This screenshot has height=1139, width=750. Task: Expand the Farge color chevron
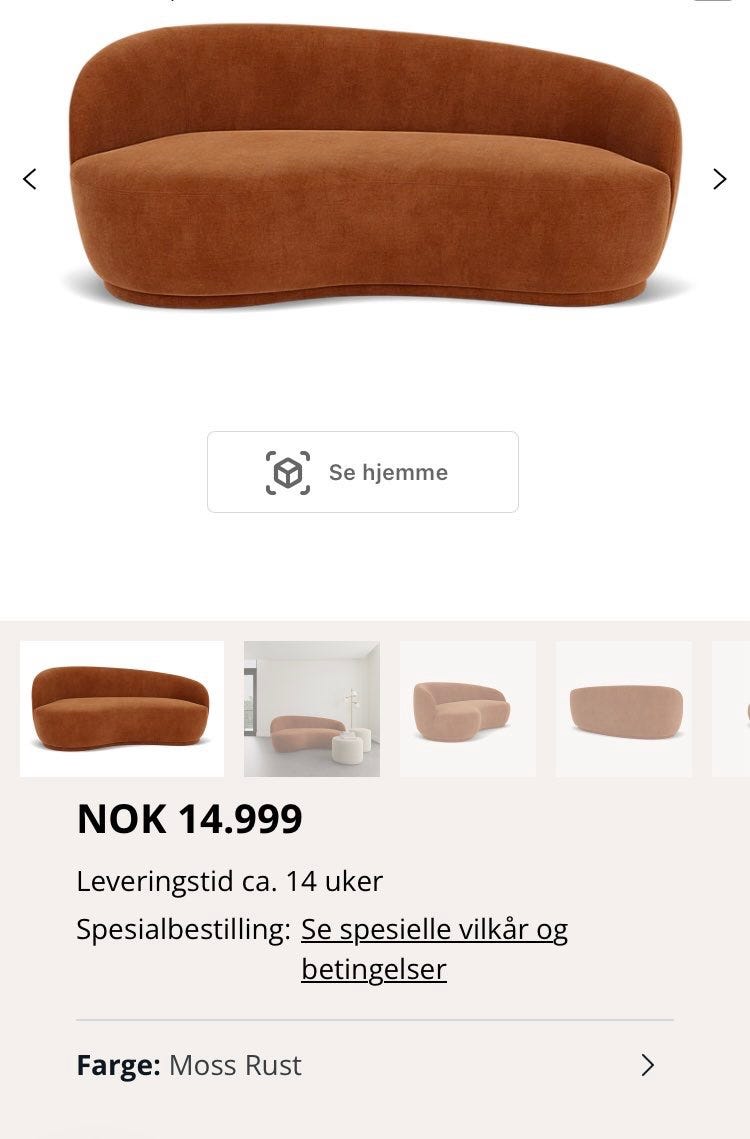point(648,1065)
